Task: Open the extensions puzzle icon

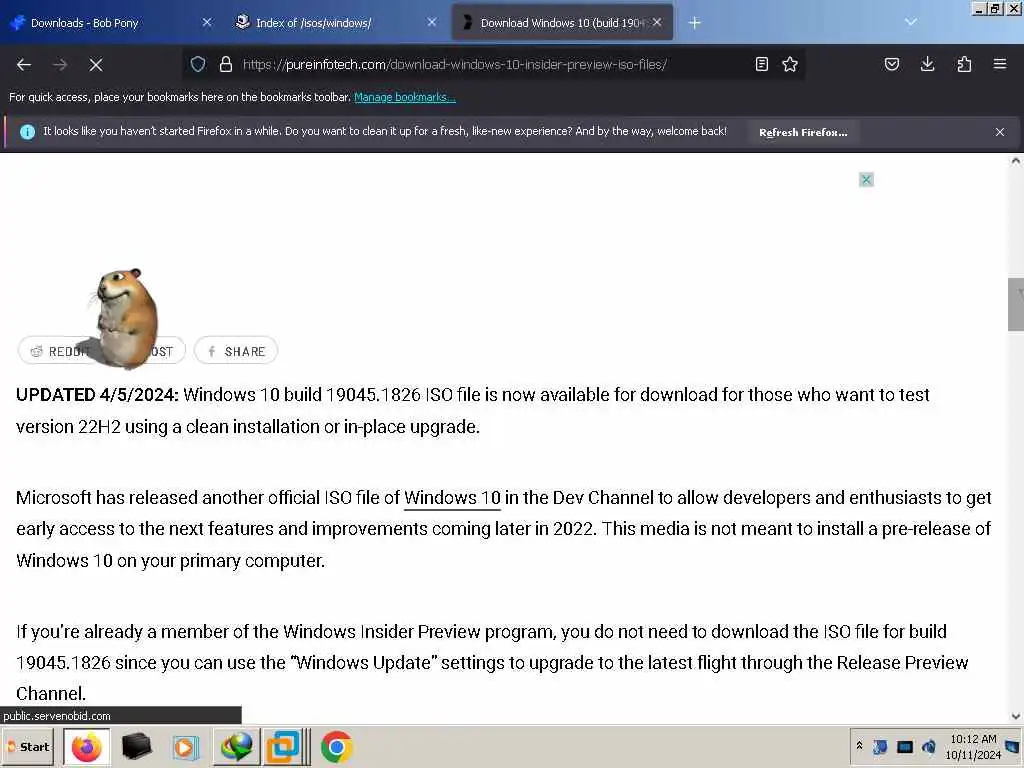Action: coord(964,64)
